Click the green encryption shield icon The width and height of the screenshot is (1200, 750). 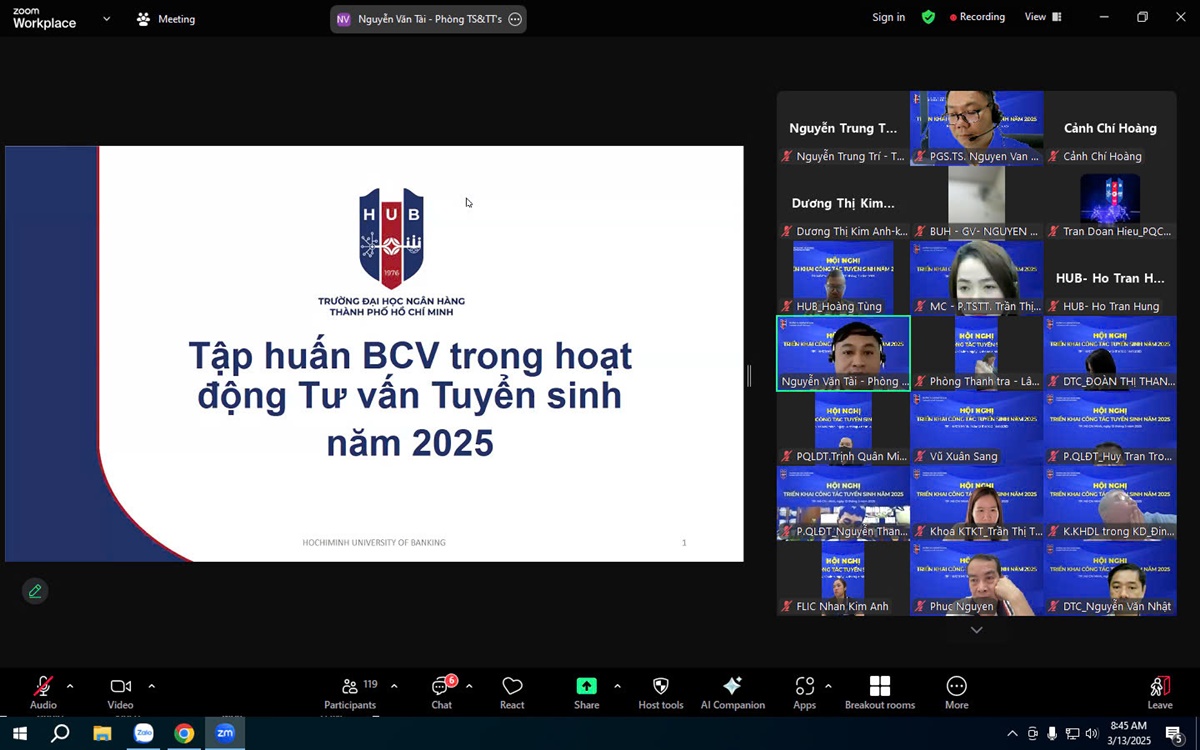click(x=929, y=17)
